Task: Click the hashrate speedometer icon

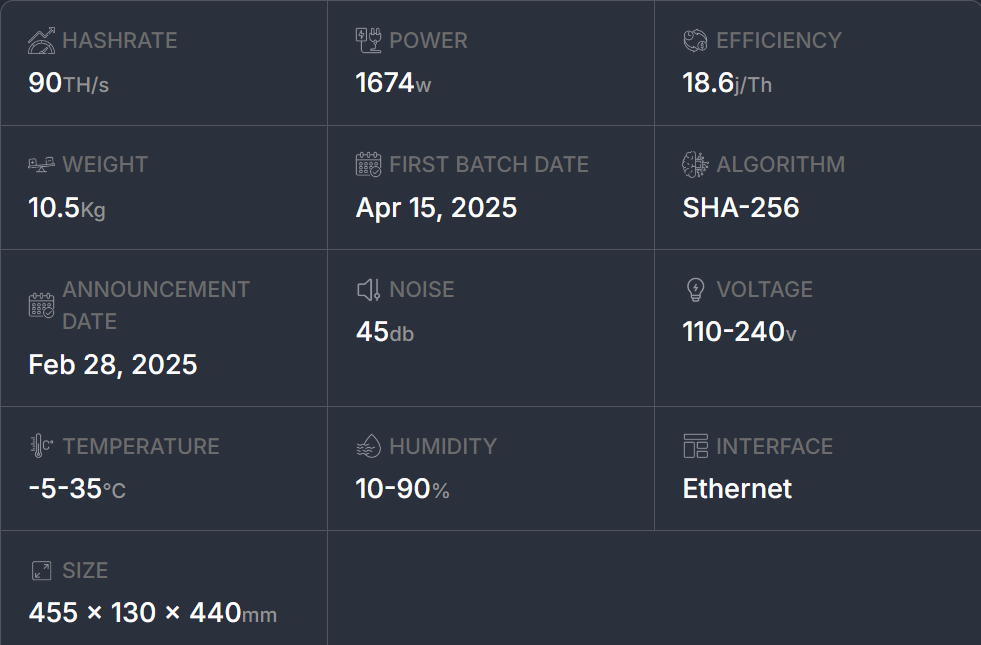Action: (42, 41)
